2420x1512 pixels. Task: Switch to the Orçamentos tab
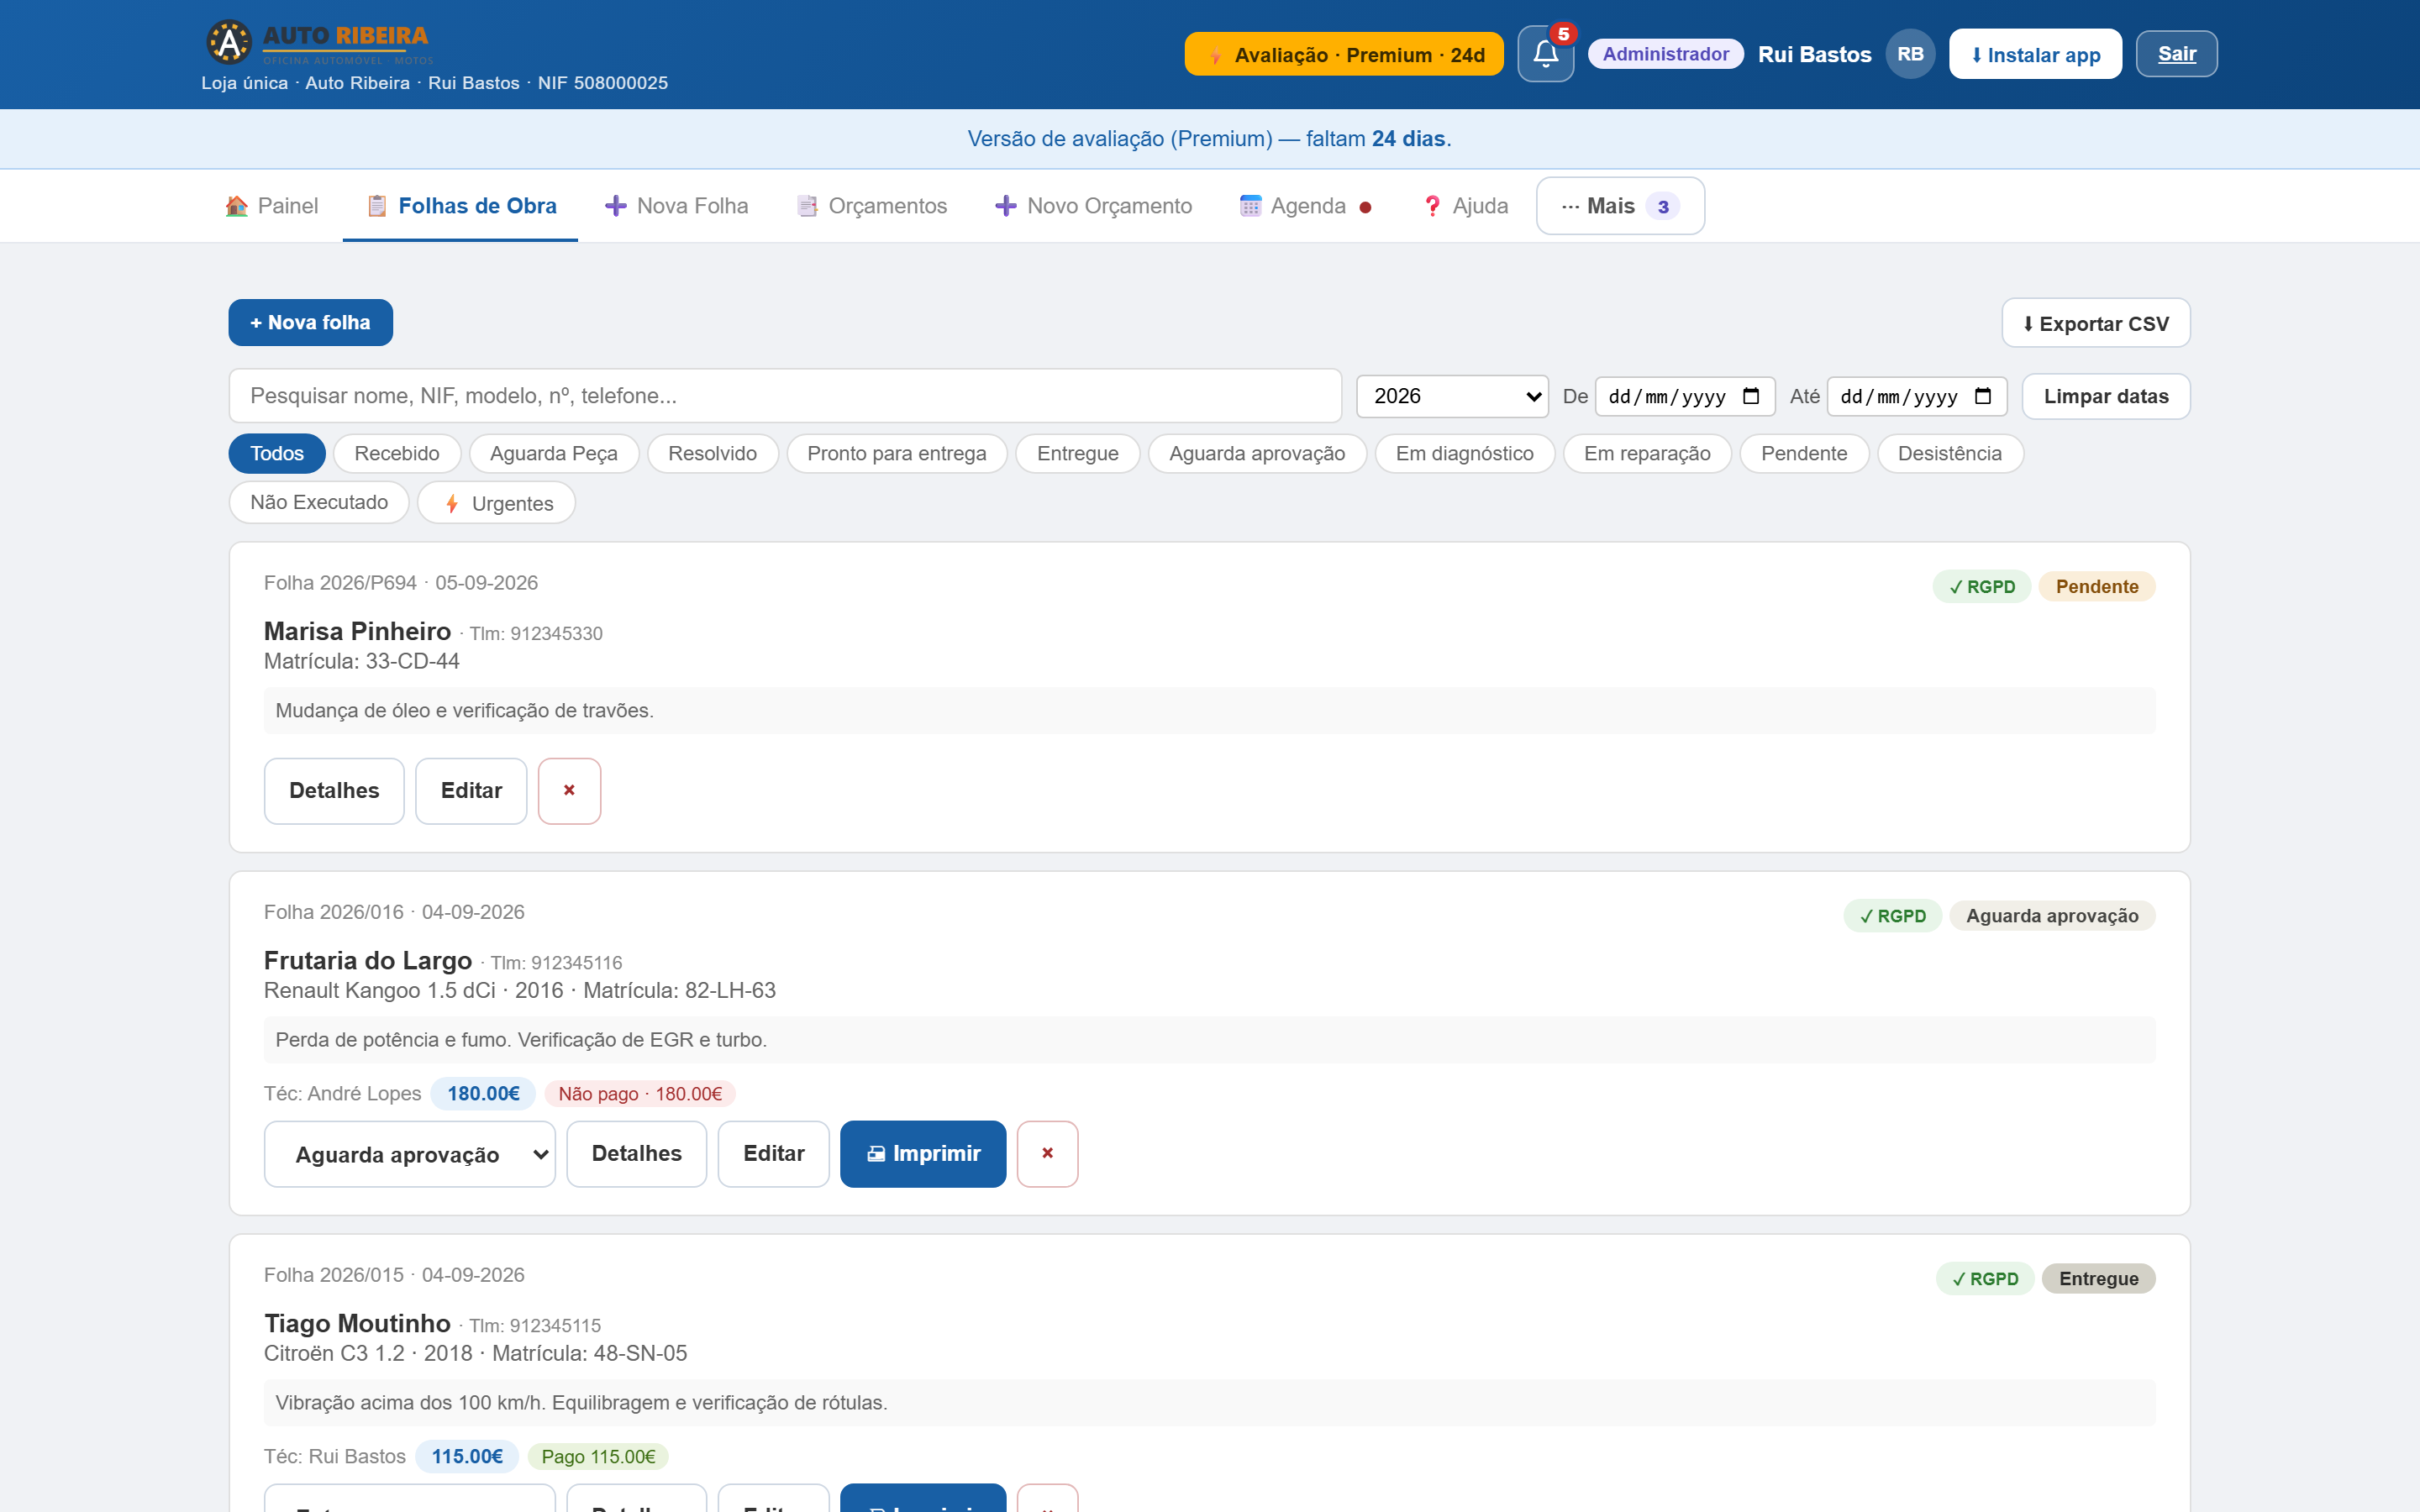tap(872, 206)
